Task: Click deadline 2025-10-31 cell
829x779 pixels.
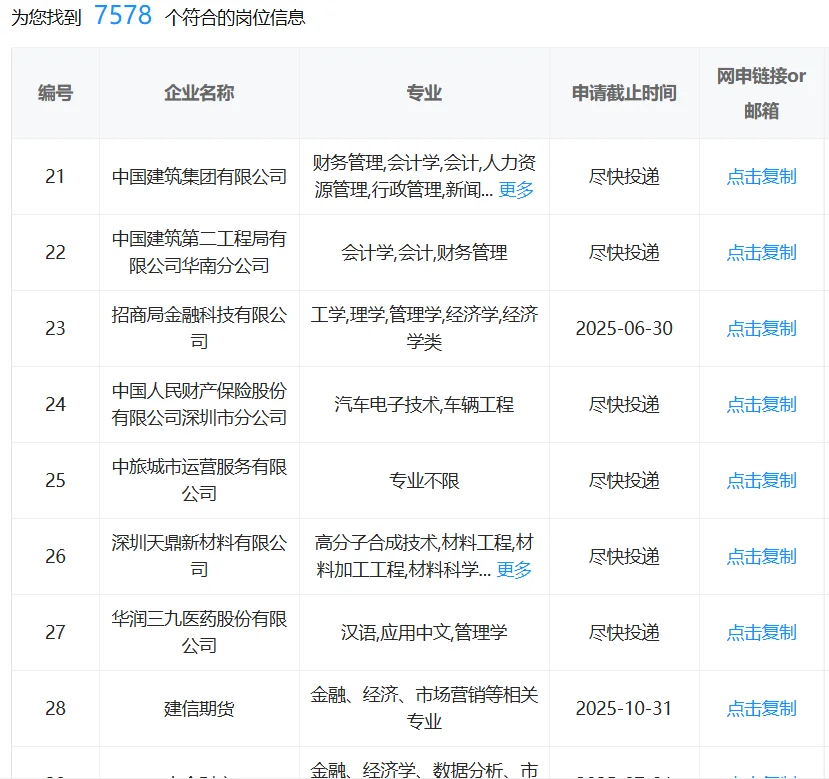Action: pyautogui.click(x=624, y=709)
